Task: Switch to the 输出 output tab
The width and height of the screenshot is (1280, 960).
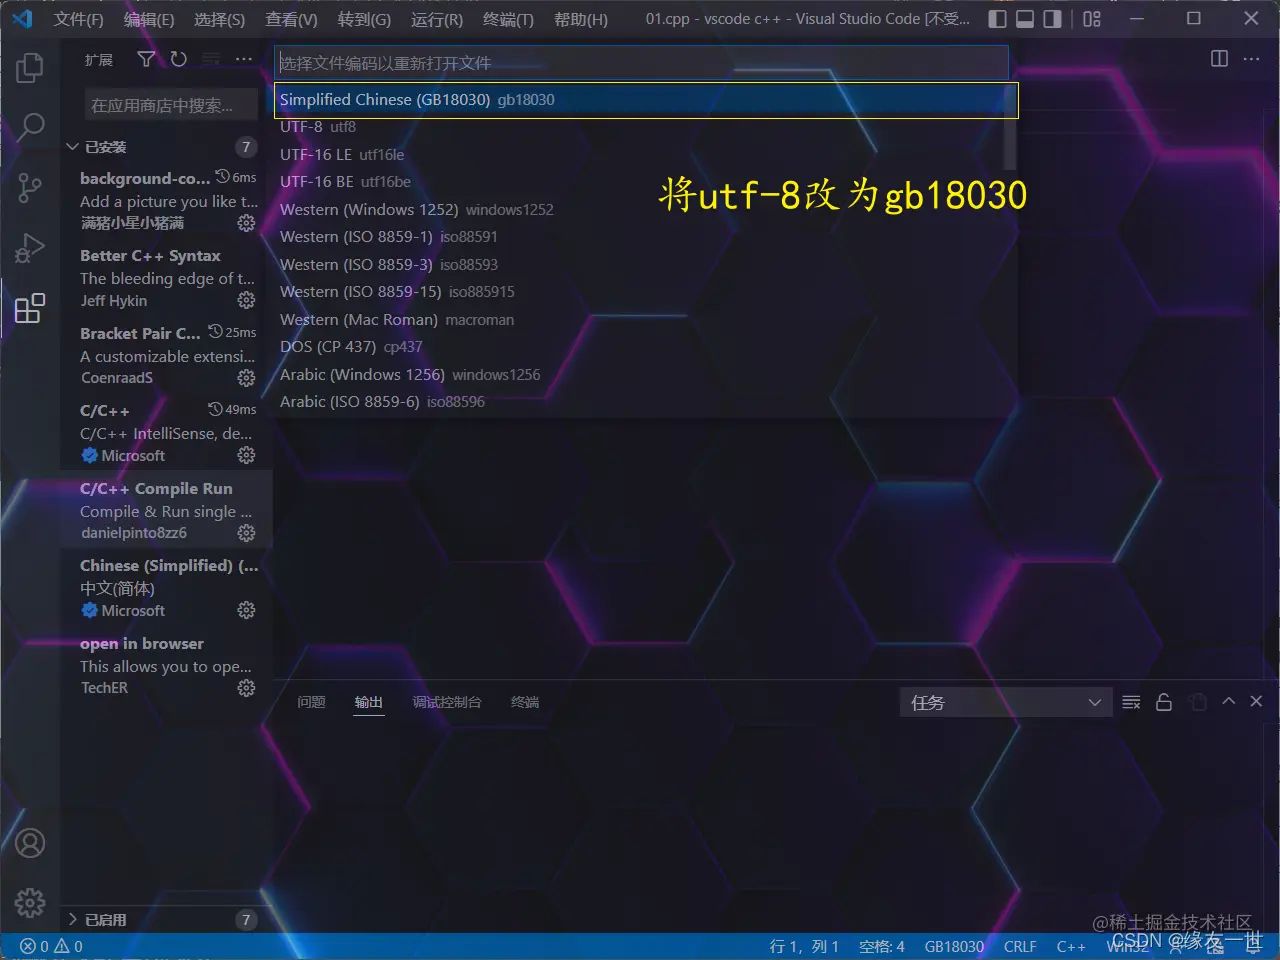Action: tap(369, 703)
